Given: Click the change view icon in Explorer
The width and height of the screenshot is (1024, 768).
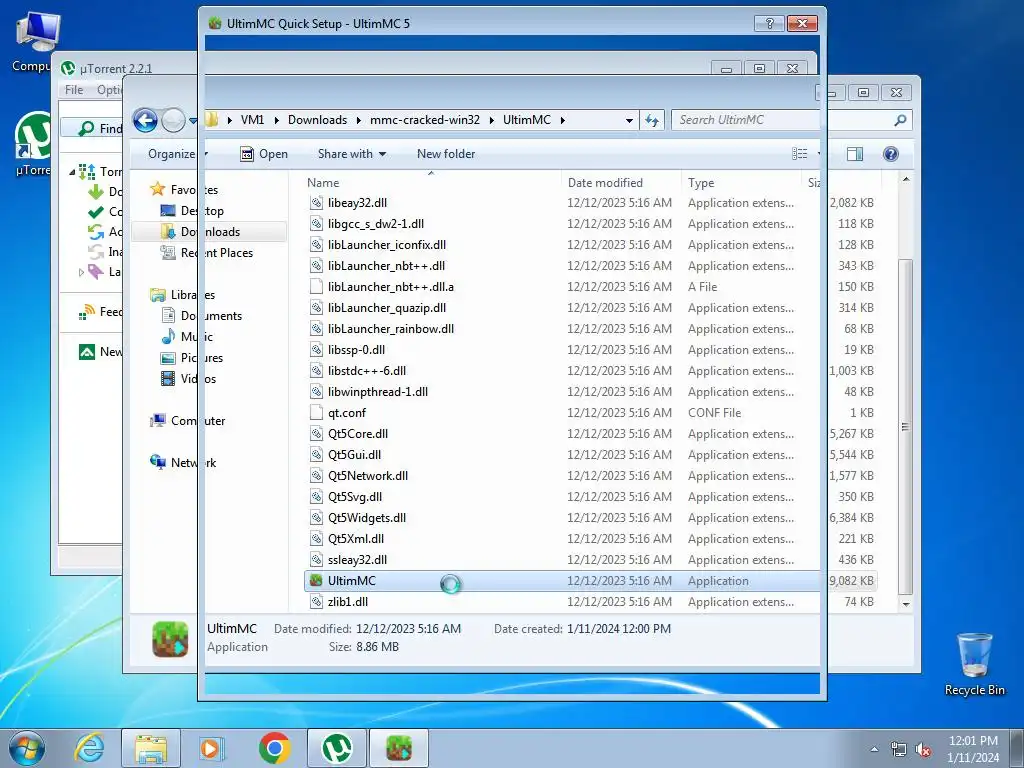Looking at the screenshot, I should click(799, 154).
